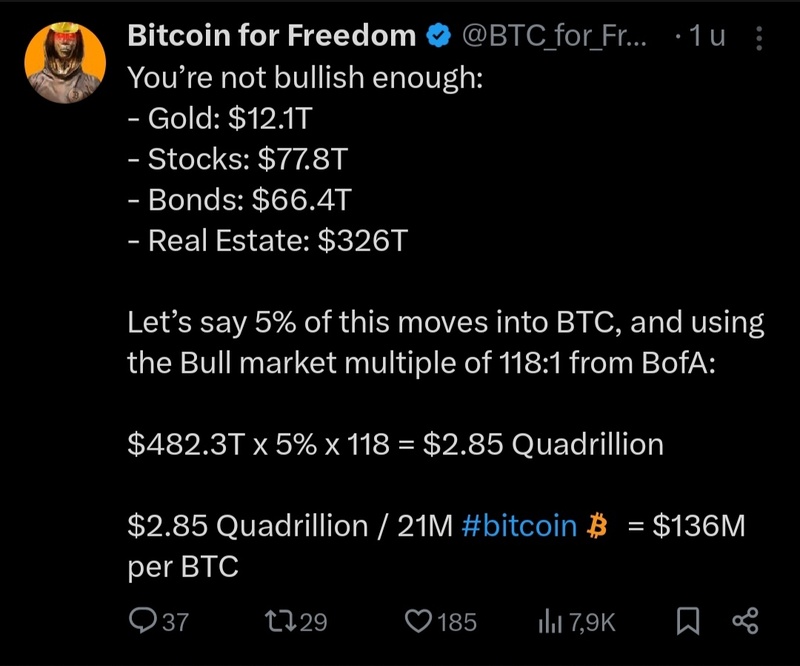
Task: Bookmark this Bitcoin for Freedom tweet
Action: pyautogui.click(x=688, y=622)
